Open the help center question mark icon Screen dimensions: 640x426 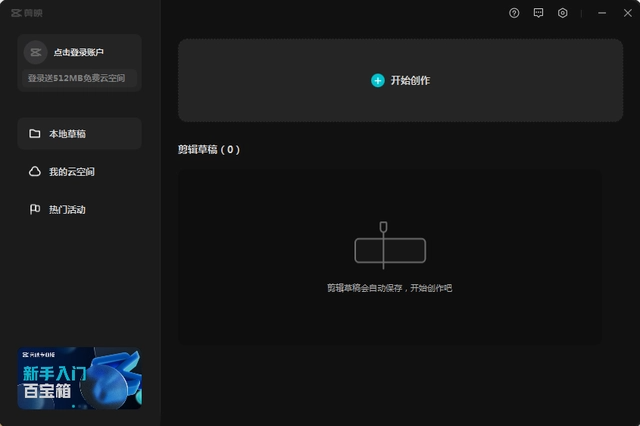pos(514,13)
